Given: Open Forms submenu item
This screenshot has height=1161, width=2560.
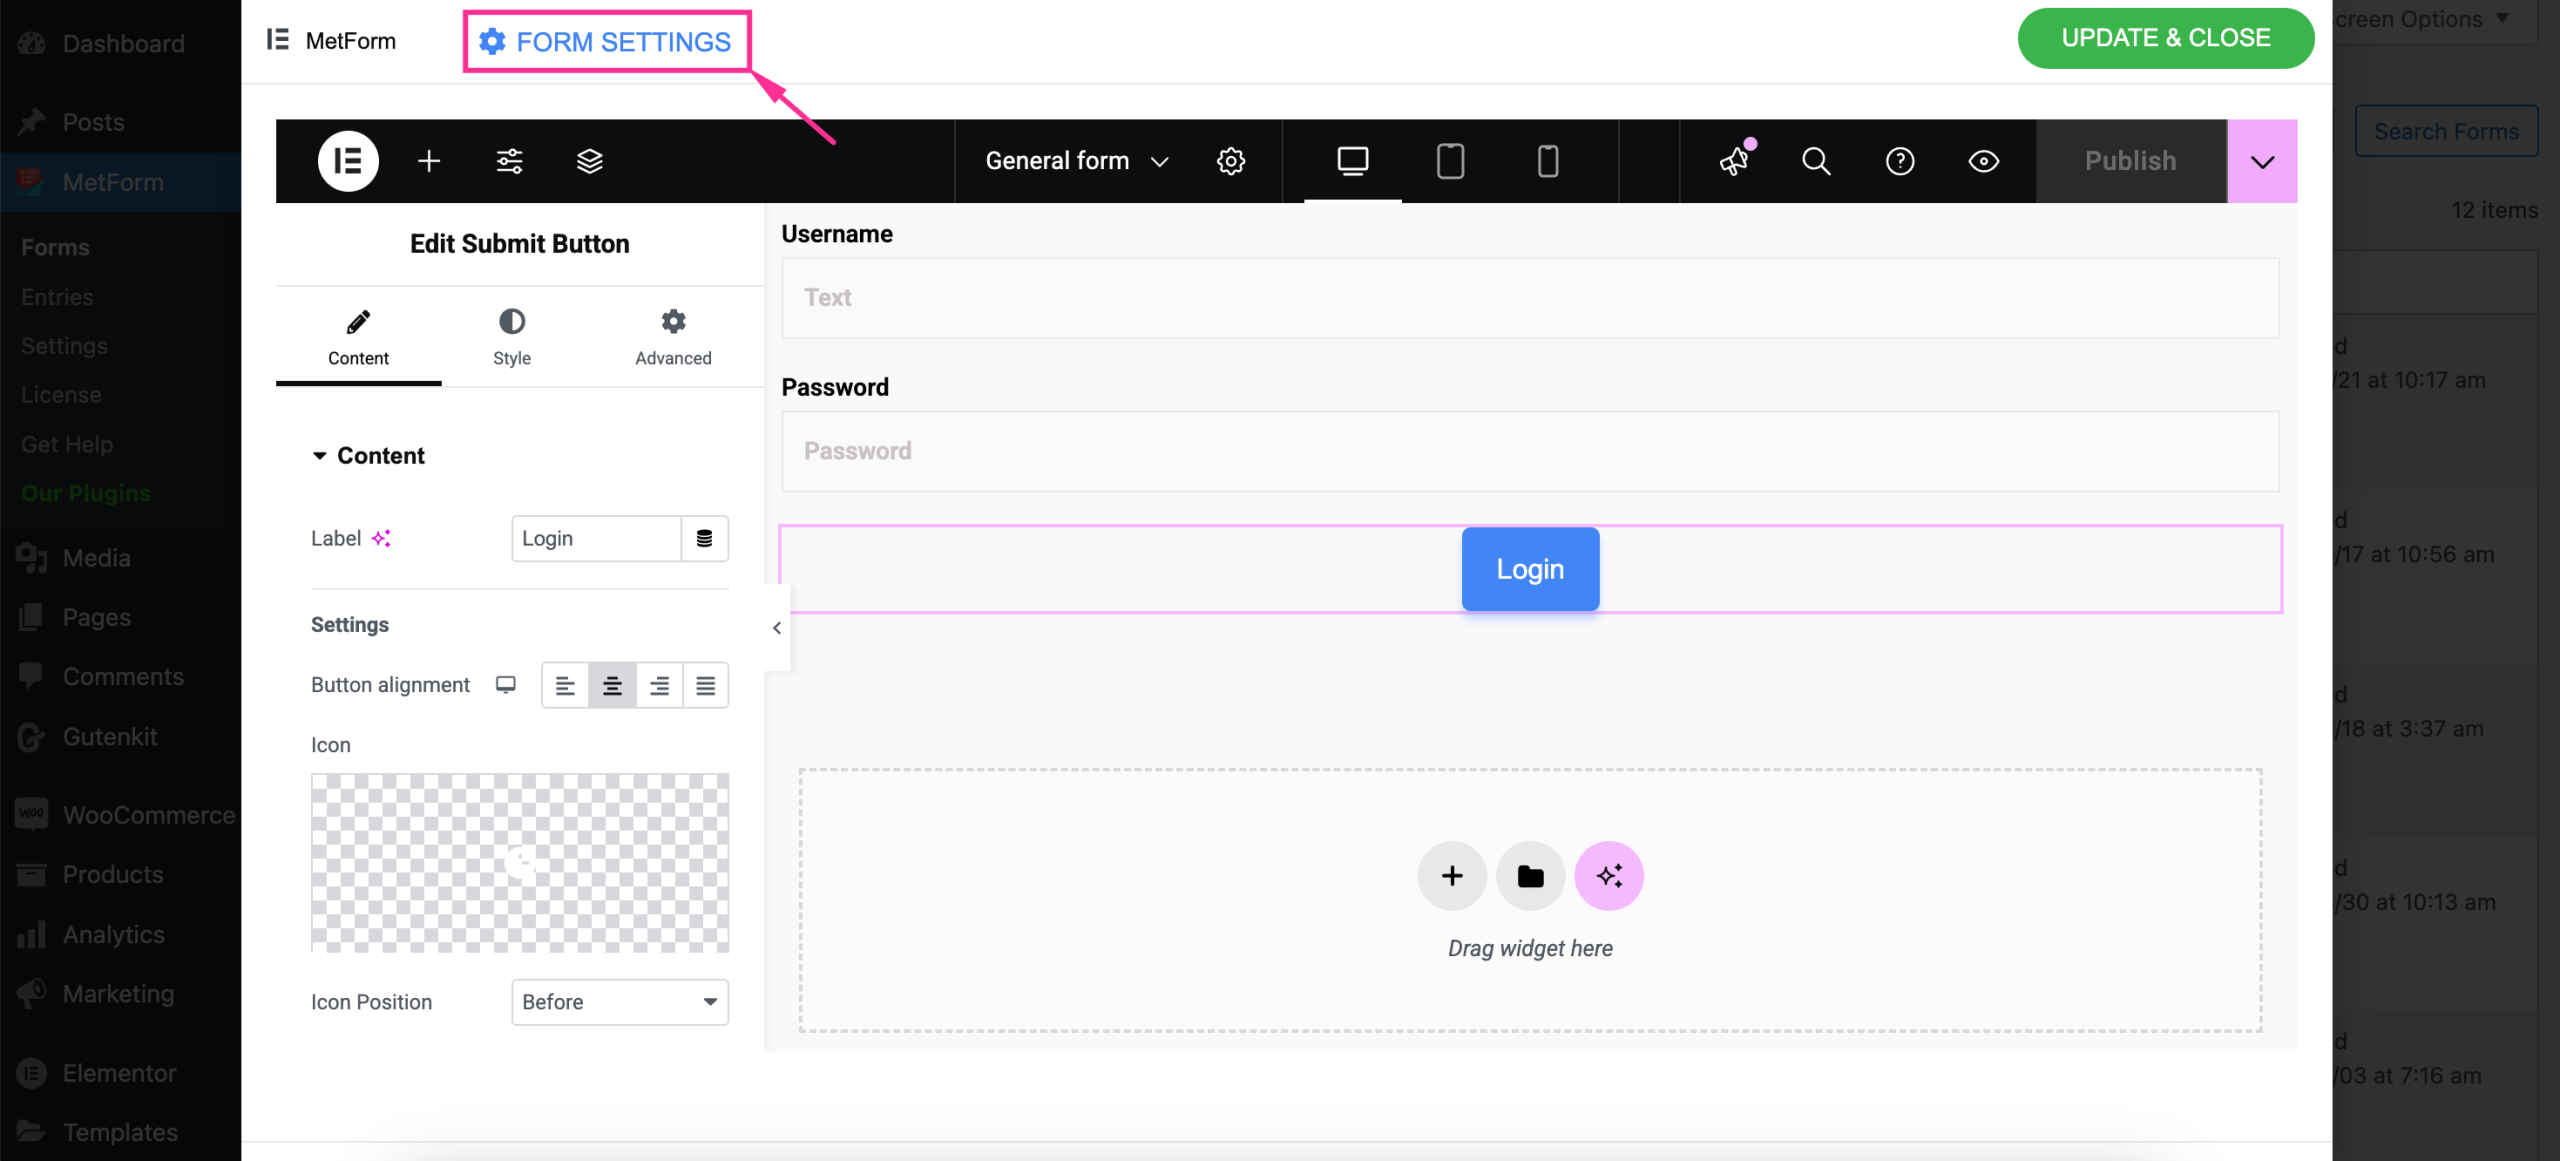Looking at the screenshot, I should [55, 247].
